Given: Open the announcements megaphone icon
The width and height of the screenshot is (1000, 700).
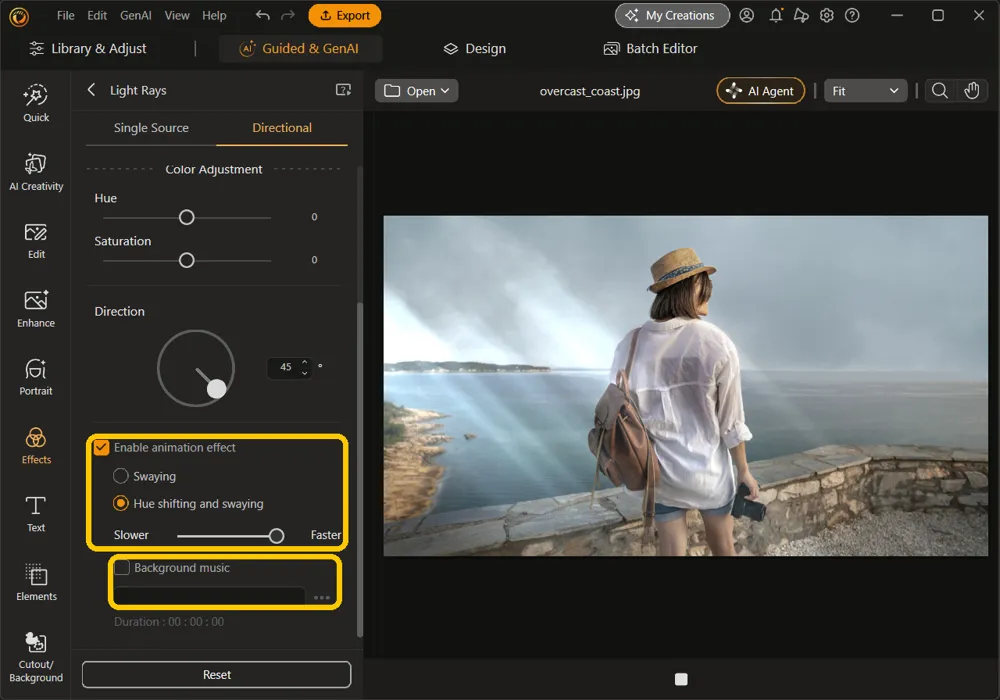Looking at the screenshot, I should tap(801, 15).
